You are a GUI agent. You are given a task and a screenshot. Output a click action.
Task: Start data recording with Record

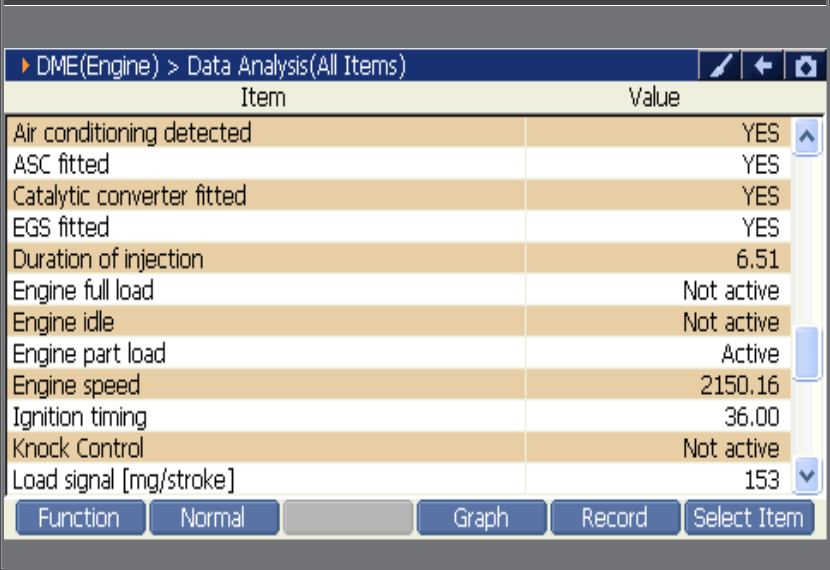point(615,518)
